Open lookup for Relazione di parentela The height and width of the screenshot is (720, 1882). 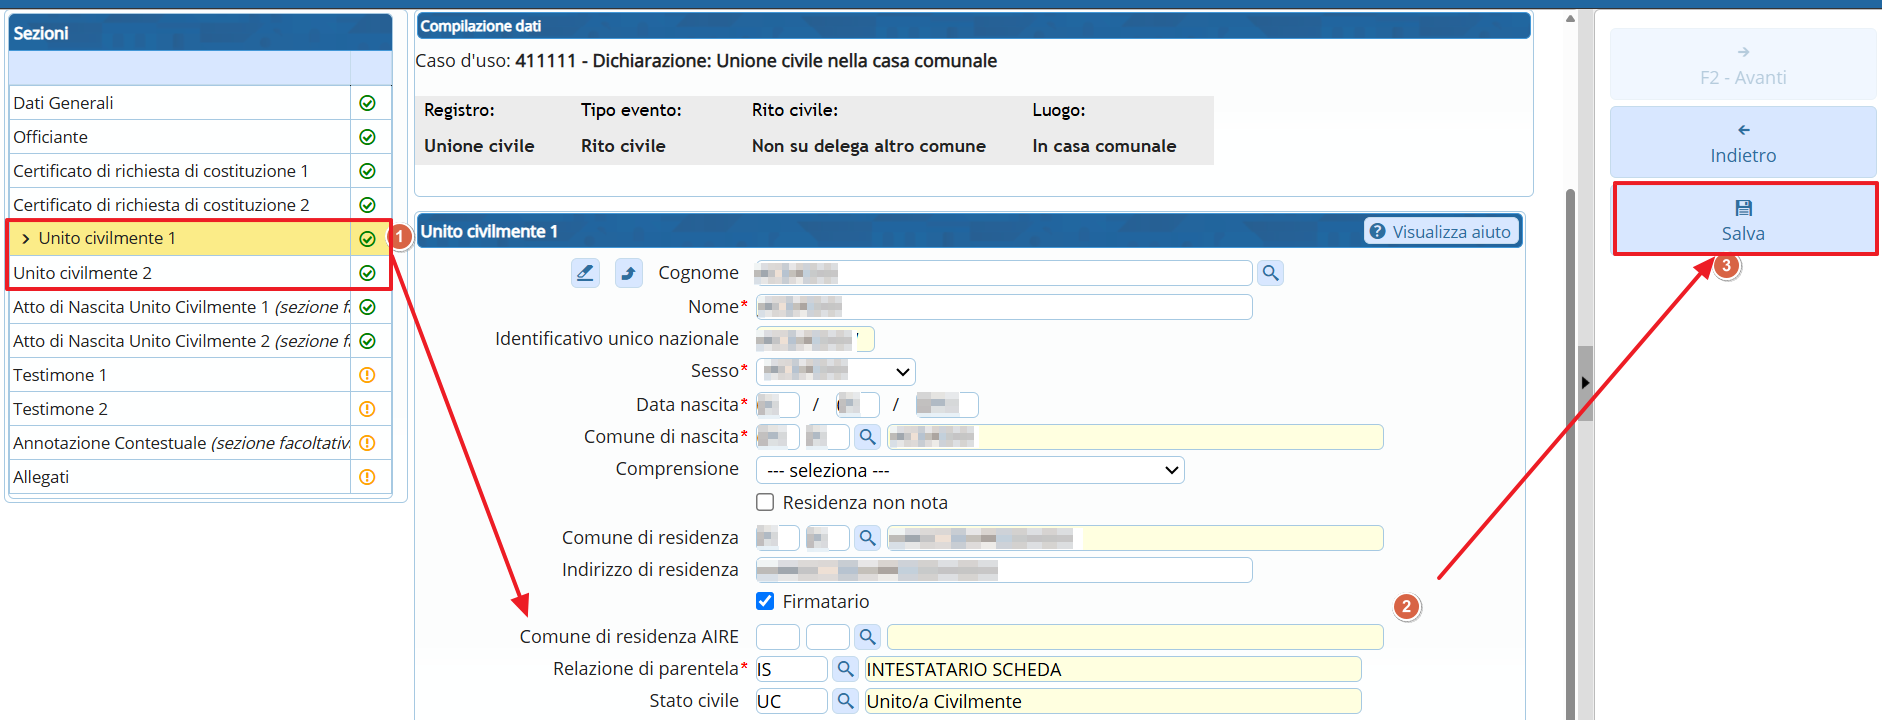click(845, 669)
